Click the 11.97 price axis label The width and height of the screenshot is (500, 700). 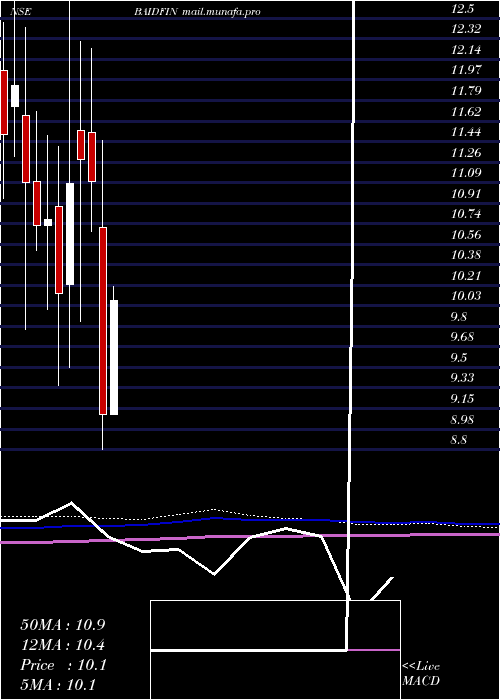(466, 70)
